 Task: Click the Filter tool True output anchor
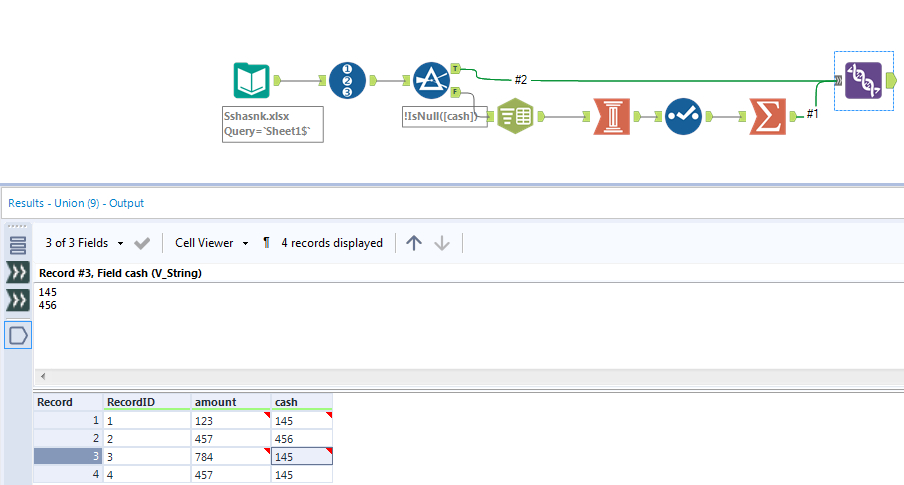click(455, 69)
